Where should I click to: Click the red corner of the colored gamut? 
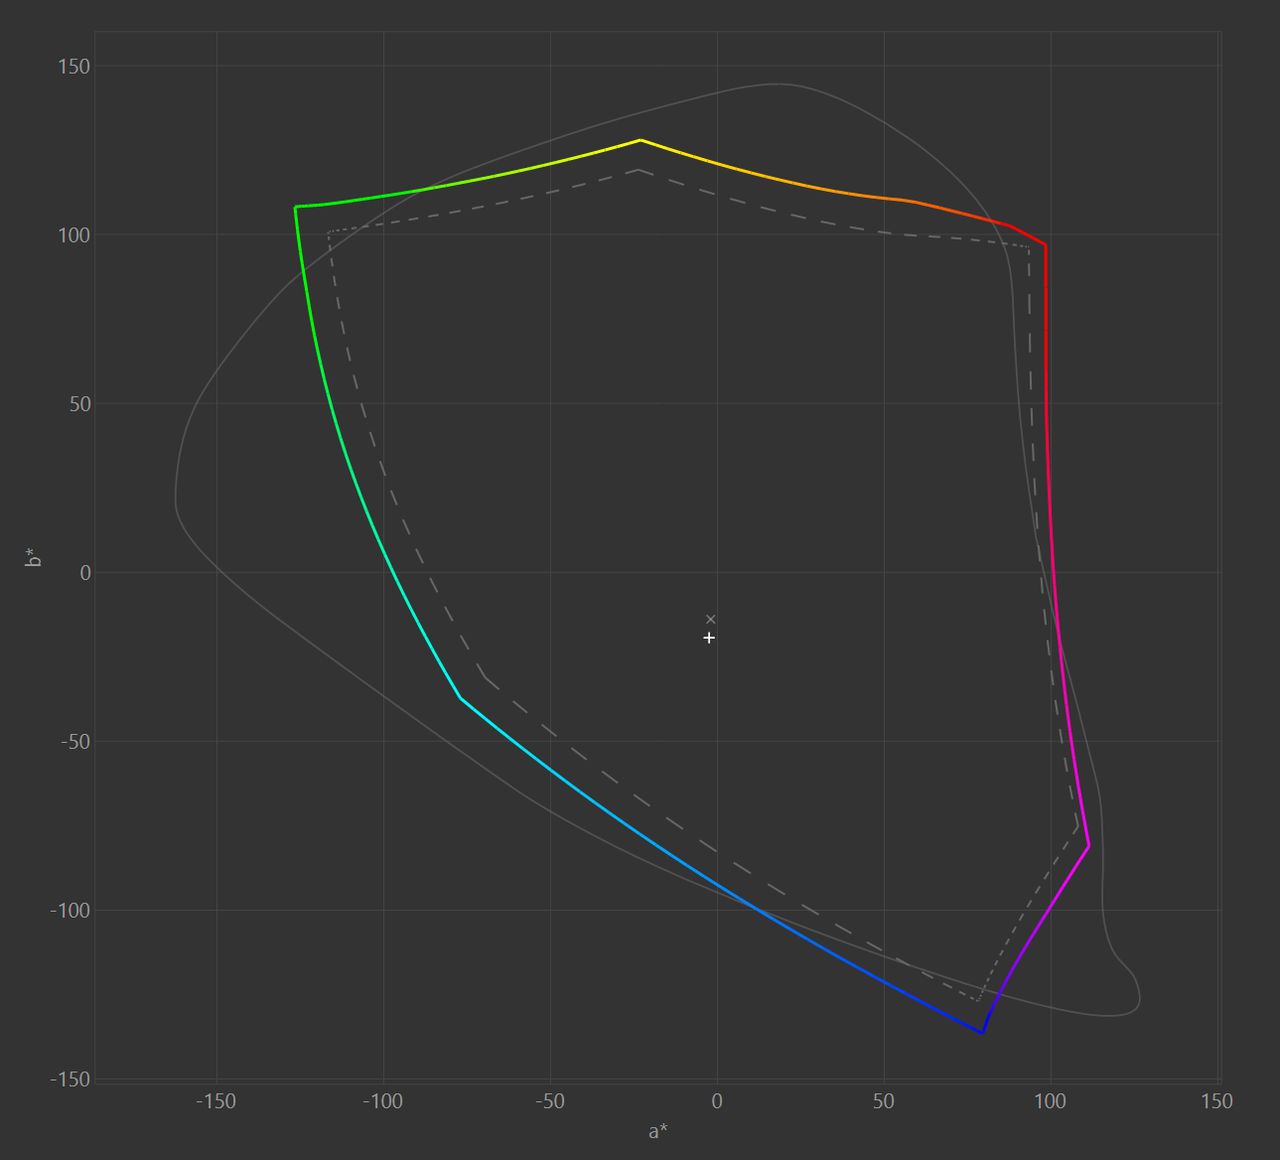click(1045, 245)
